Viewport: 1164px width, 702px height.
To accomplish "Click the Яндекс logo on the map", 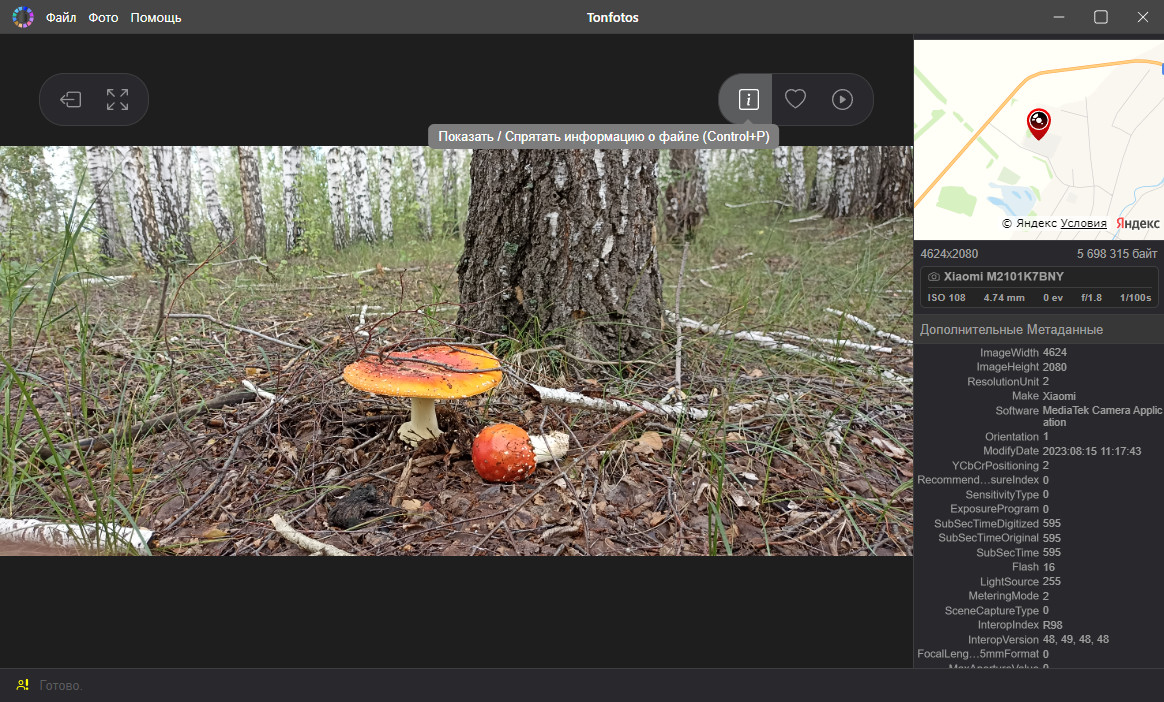I will pos(1137,223).
